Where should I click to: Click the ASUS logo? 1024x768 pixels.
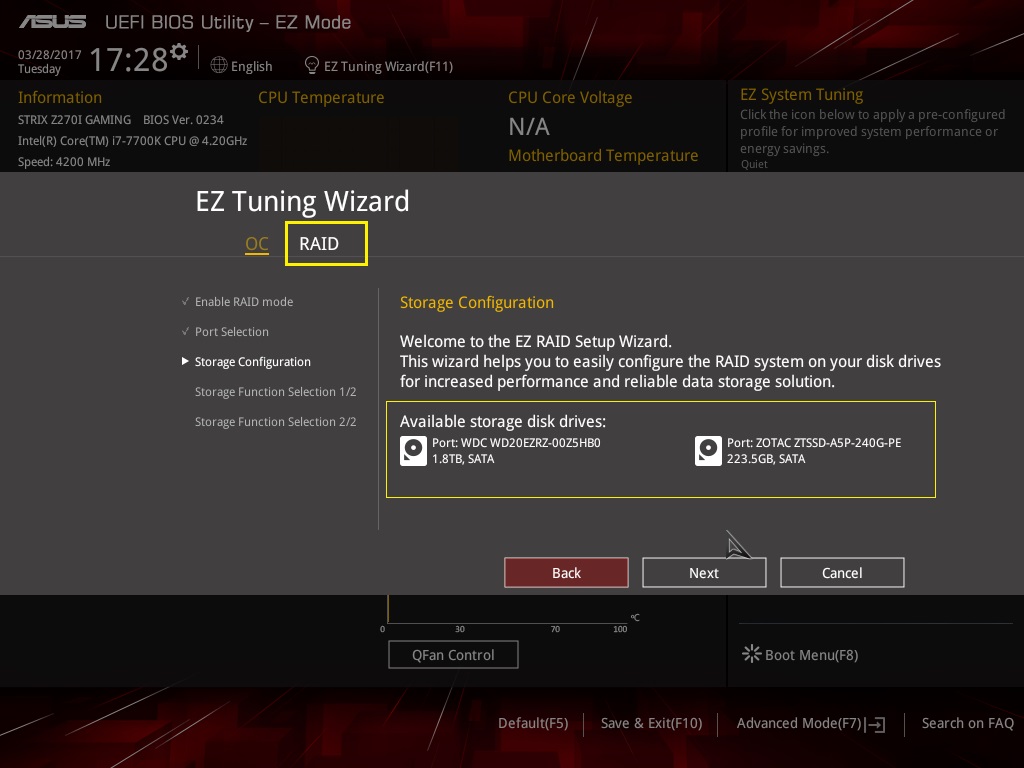pos(52,22)
